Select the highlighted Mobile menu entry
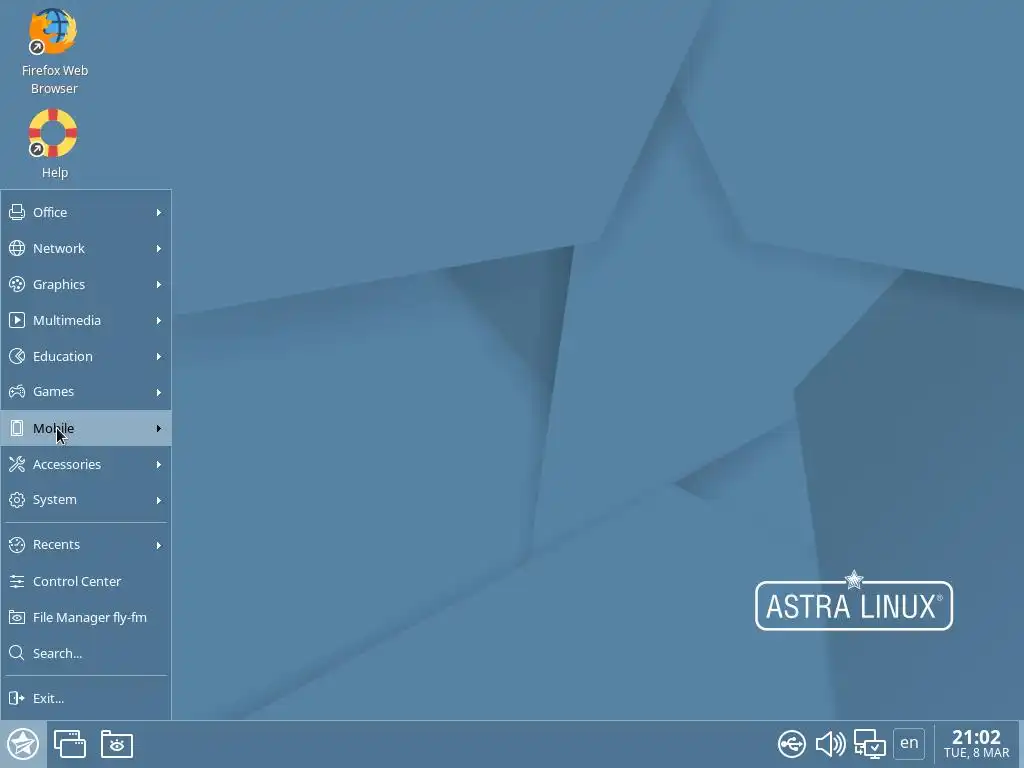 (x=86, y=428)
